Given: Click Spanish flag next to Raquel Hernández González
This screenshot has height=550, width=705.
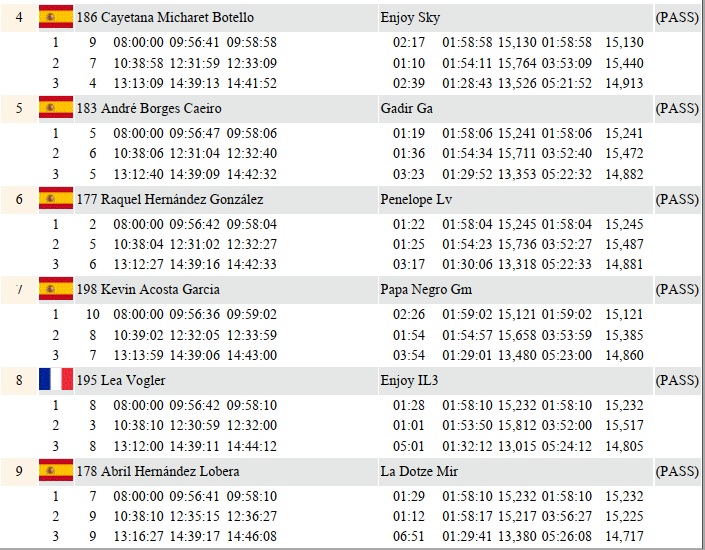Looking at the screenshot, I should 56,199.
